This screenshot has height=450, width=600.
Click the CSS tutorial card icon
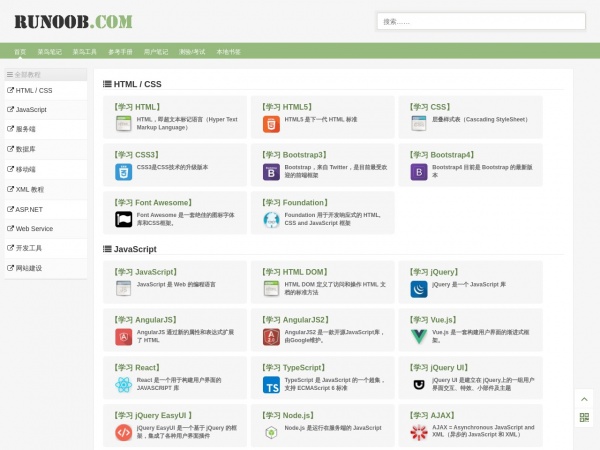(x=419, y=124)
